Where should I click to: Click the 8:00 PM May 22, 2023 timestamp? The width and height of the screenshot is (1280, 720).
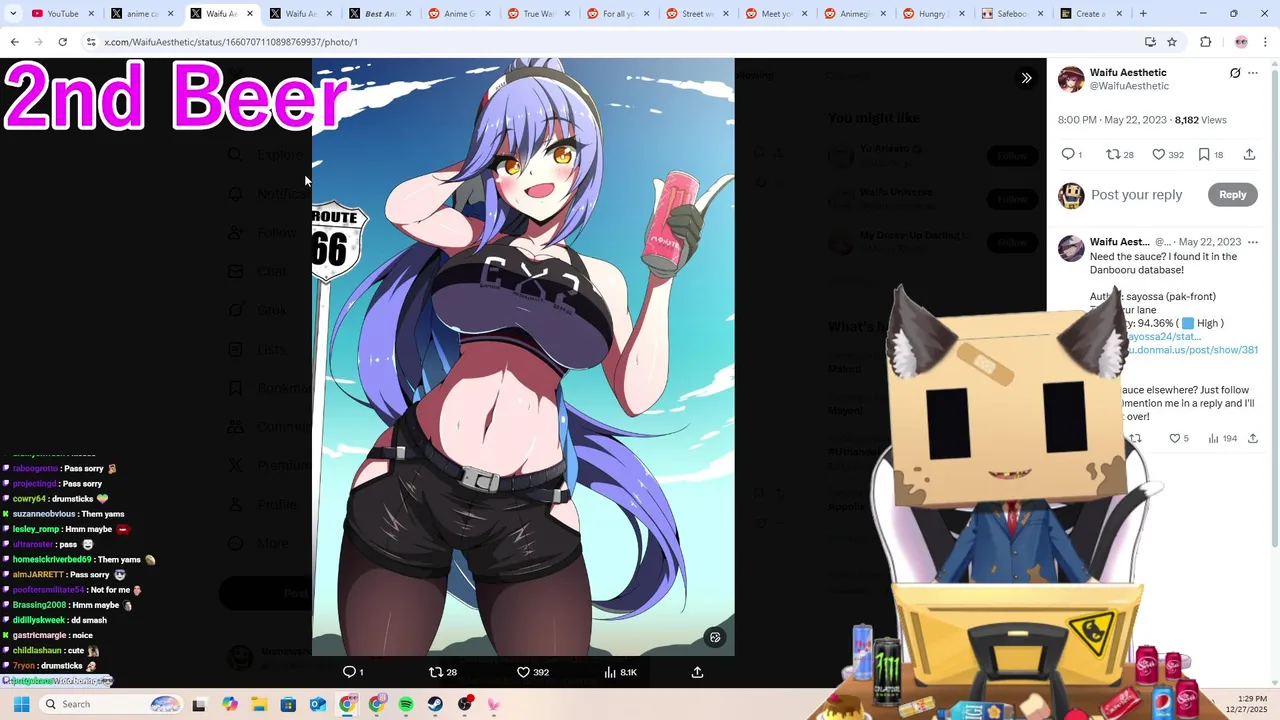1112,120
